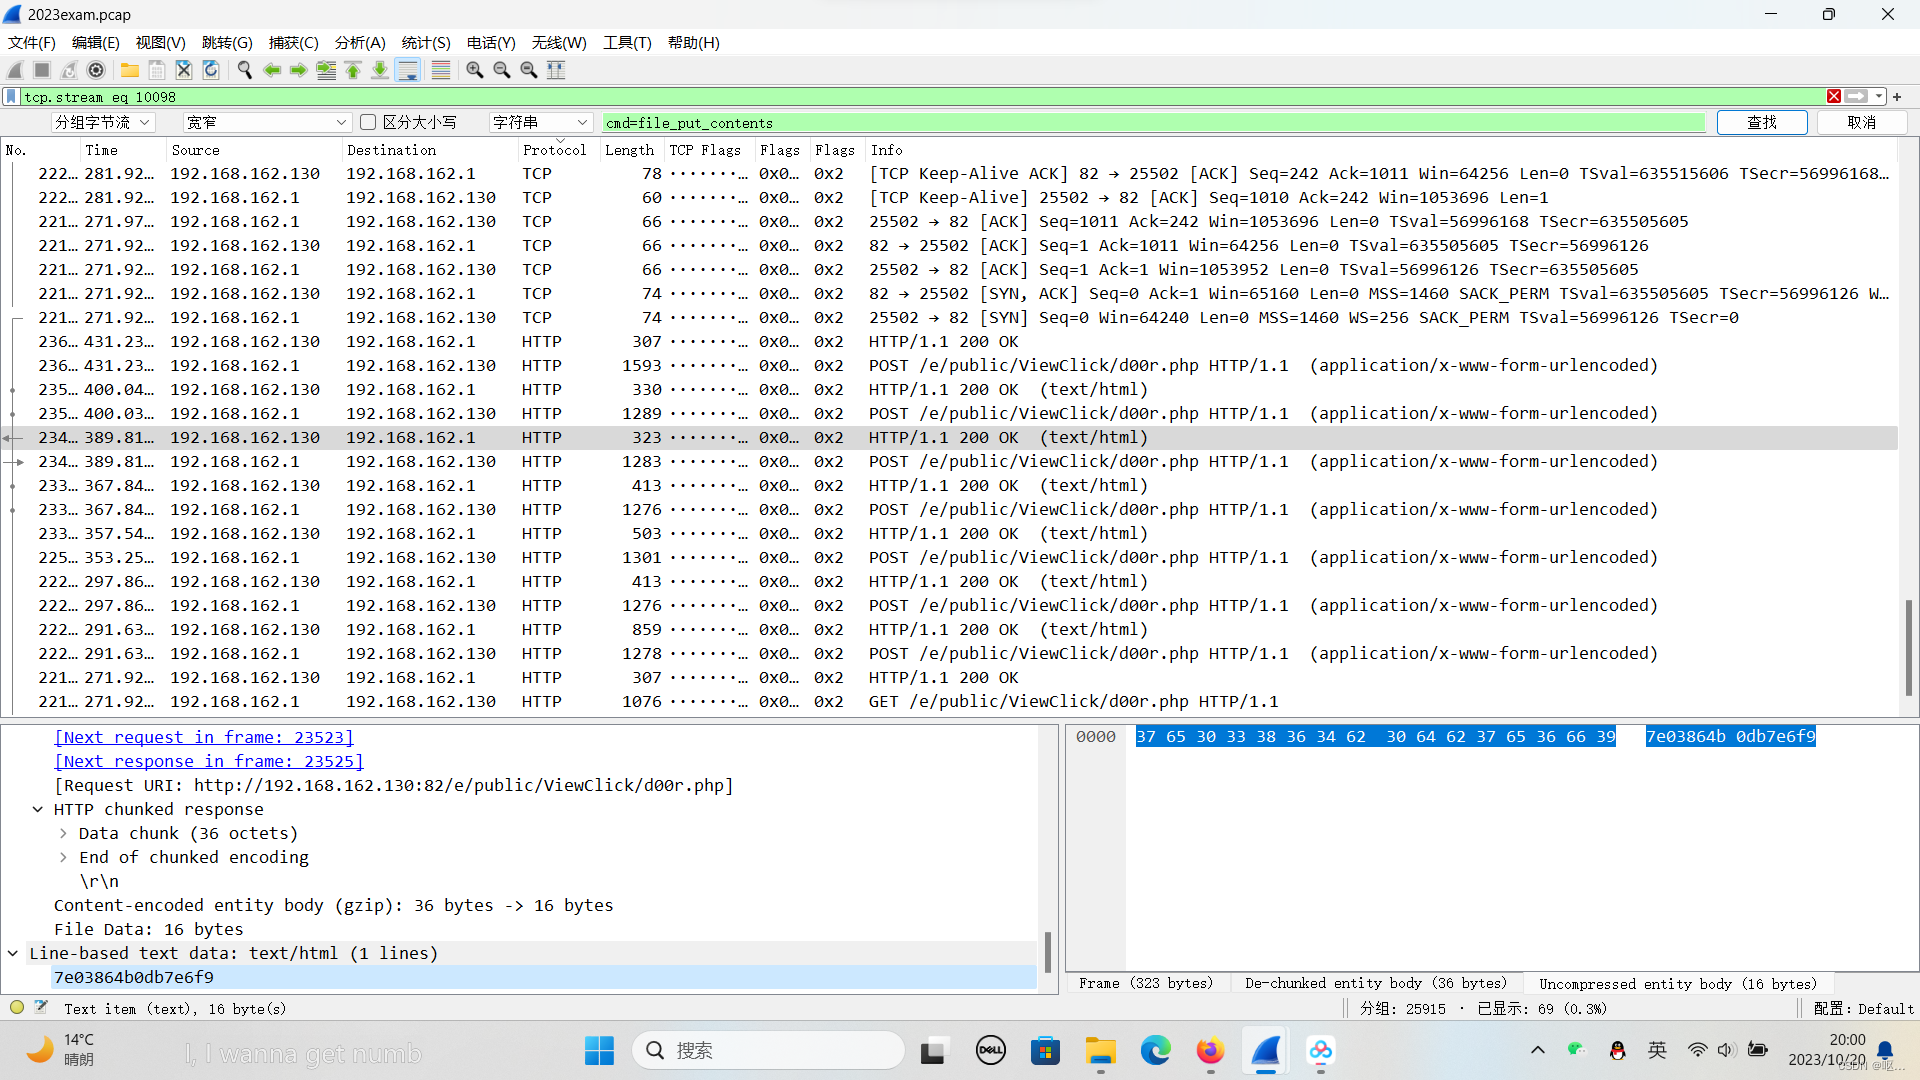
Task: Click the resize columns toolbar icon
Action: pos(556,70)
